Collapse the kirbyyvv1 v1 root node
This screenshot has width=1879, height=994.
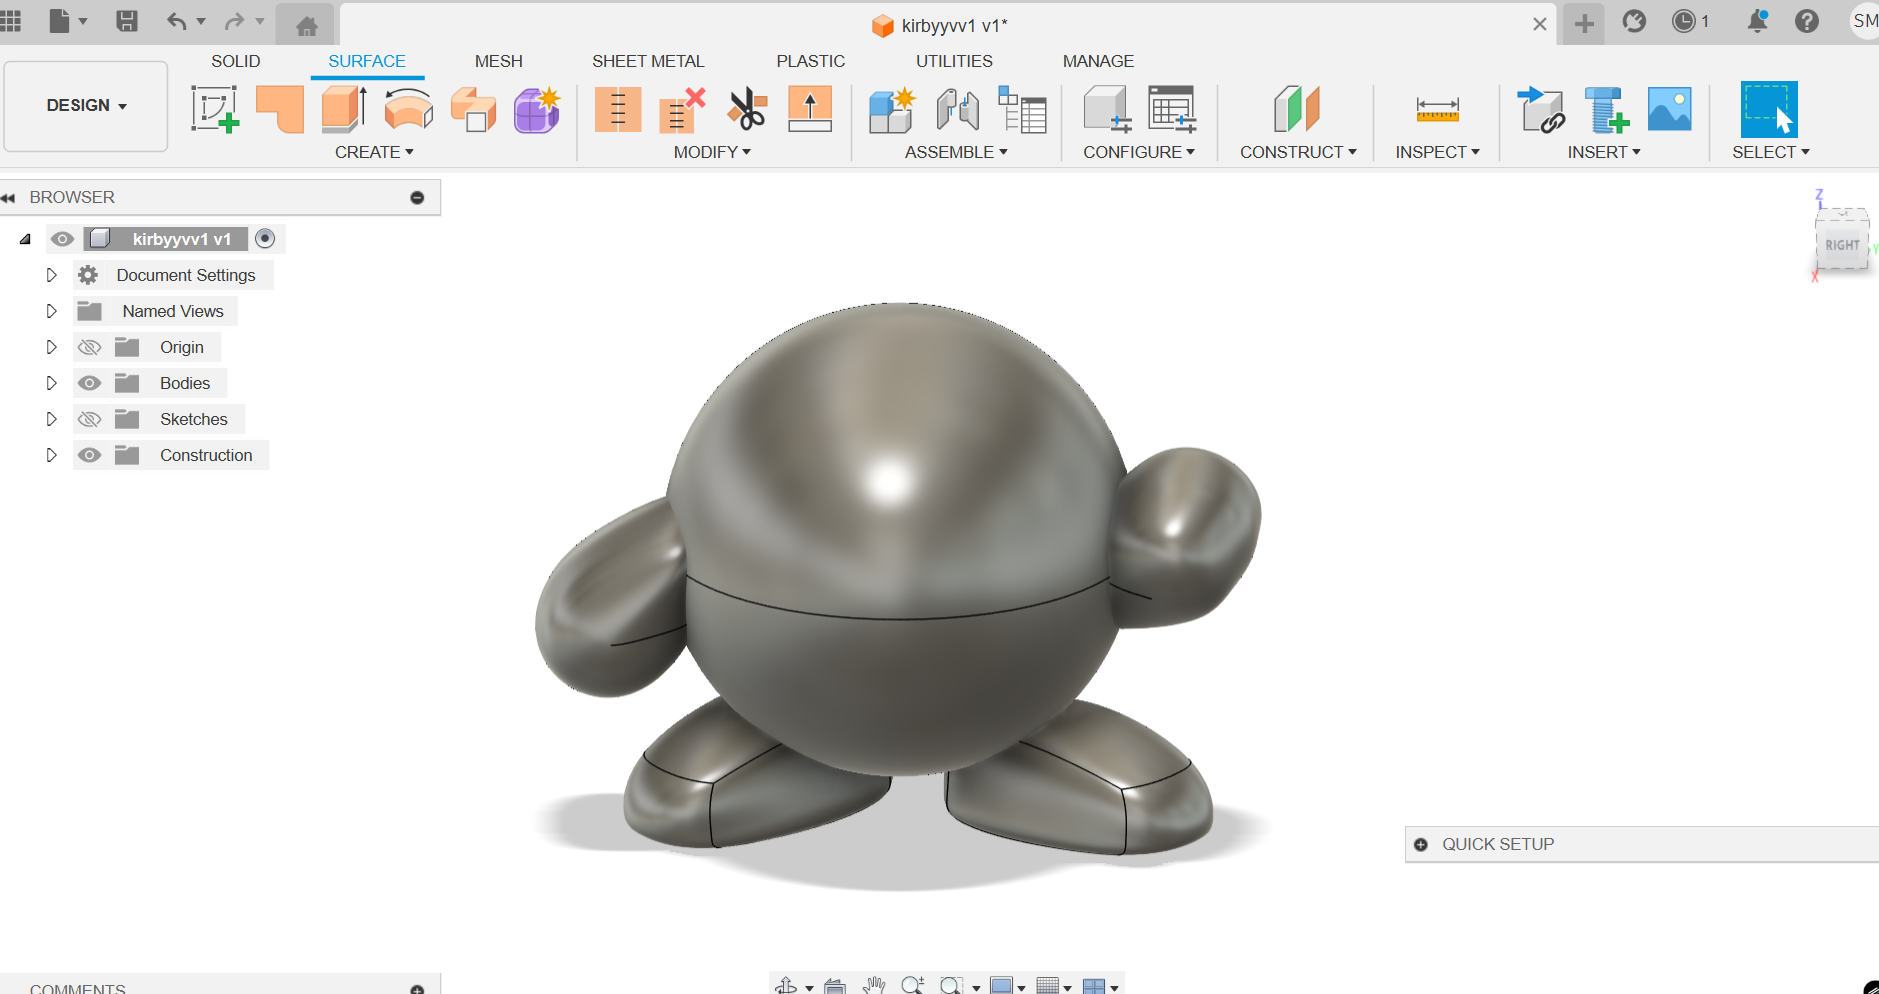click(26, 239)
